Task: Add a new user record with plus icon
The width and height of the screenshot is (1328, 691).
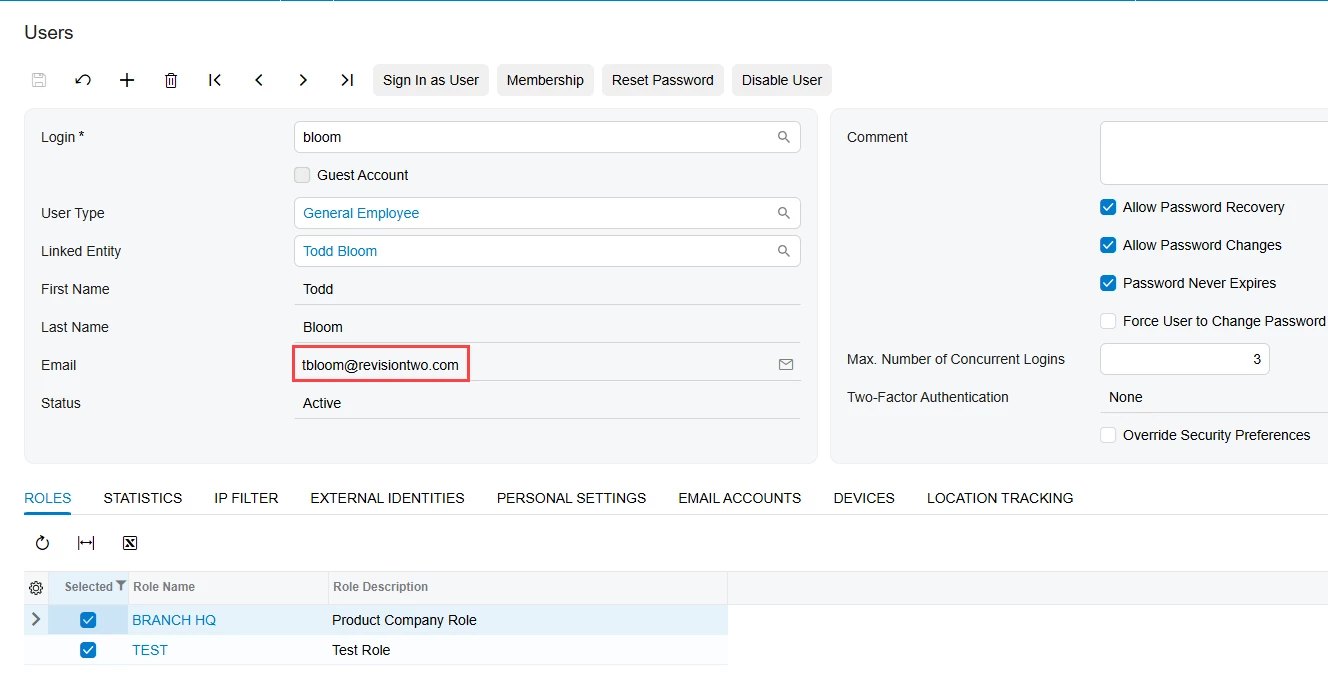Action: pos(127,80)
